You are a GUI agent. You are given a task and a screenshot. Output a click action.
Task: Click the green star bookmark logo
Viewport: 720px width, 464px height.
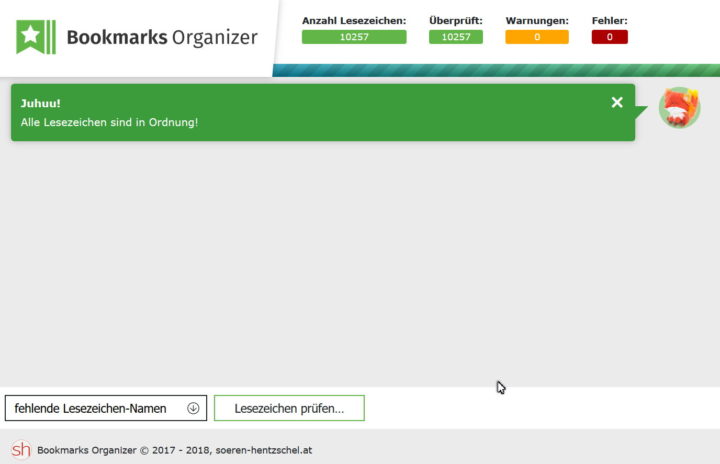[36, 37]
